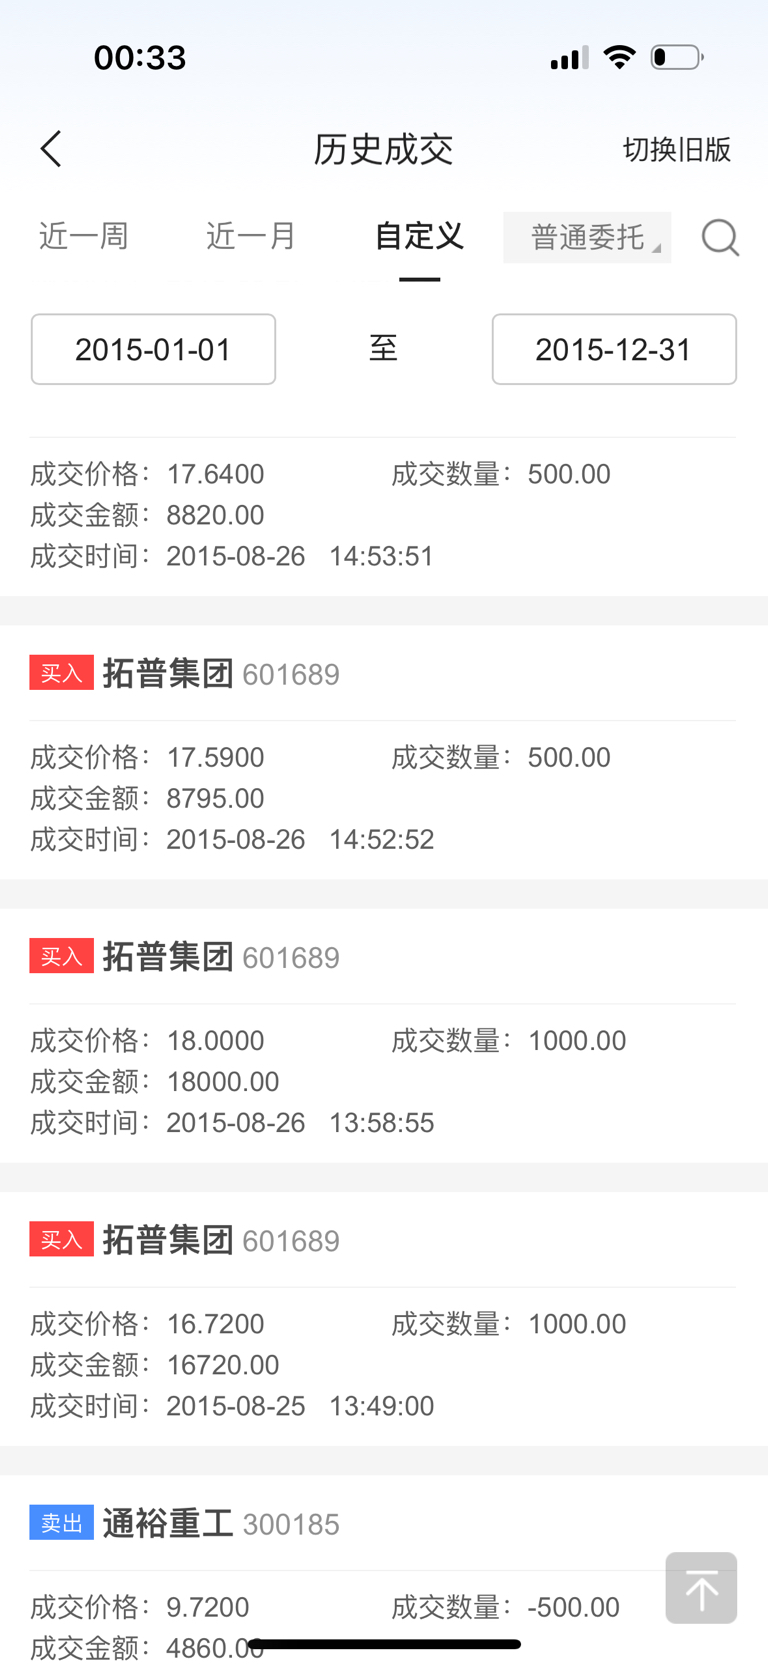Screen dimensions: 769x1665
Task: Open the 拓普集团 trade priced 16.7200
Action: (384, 1318)
